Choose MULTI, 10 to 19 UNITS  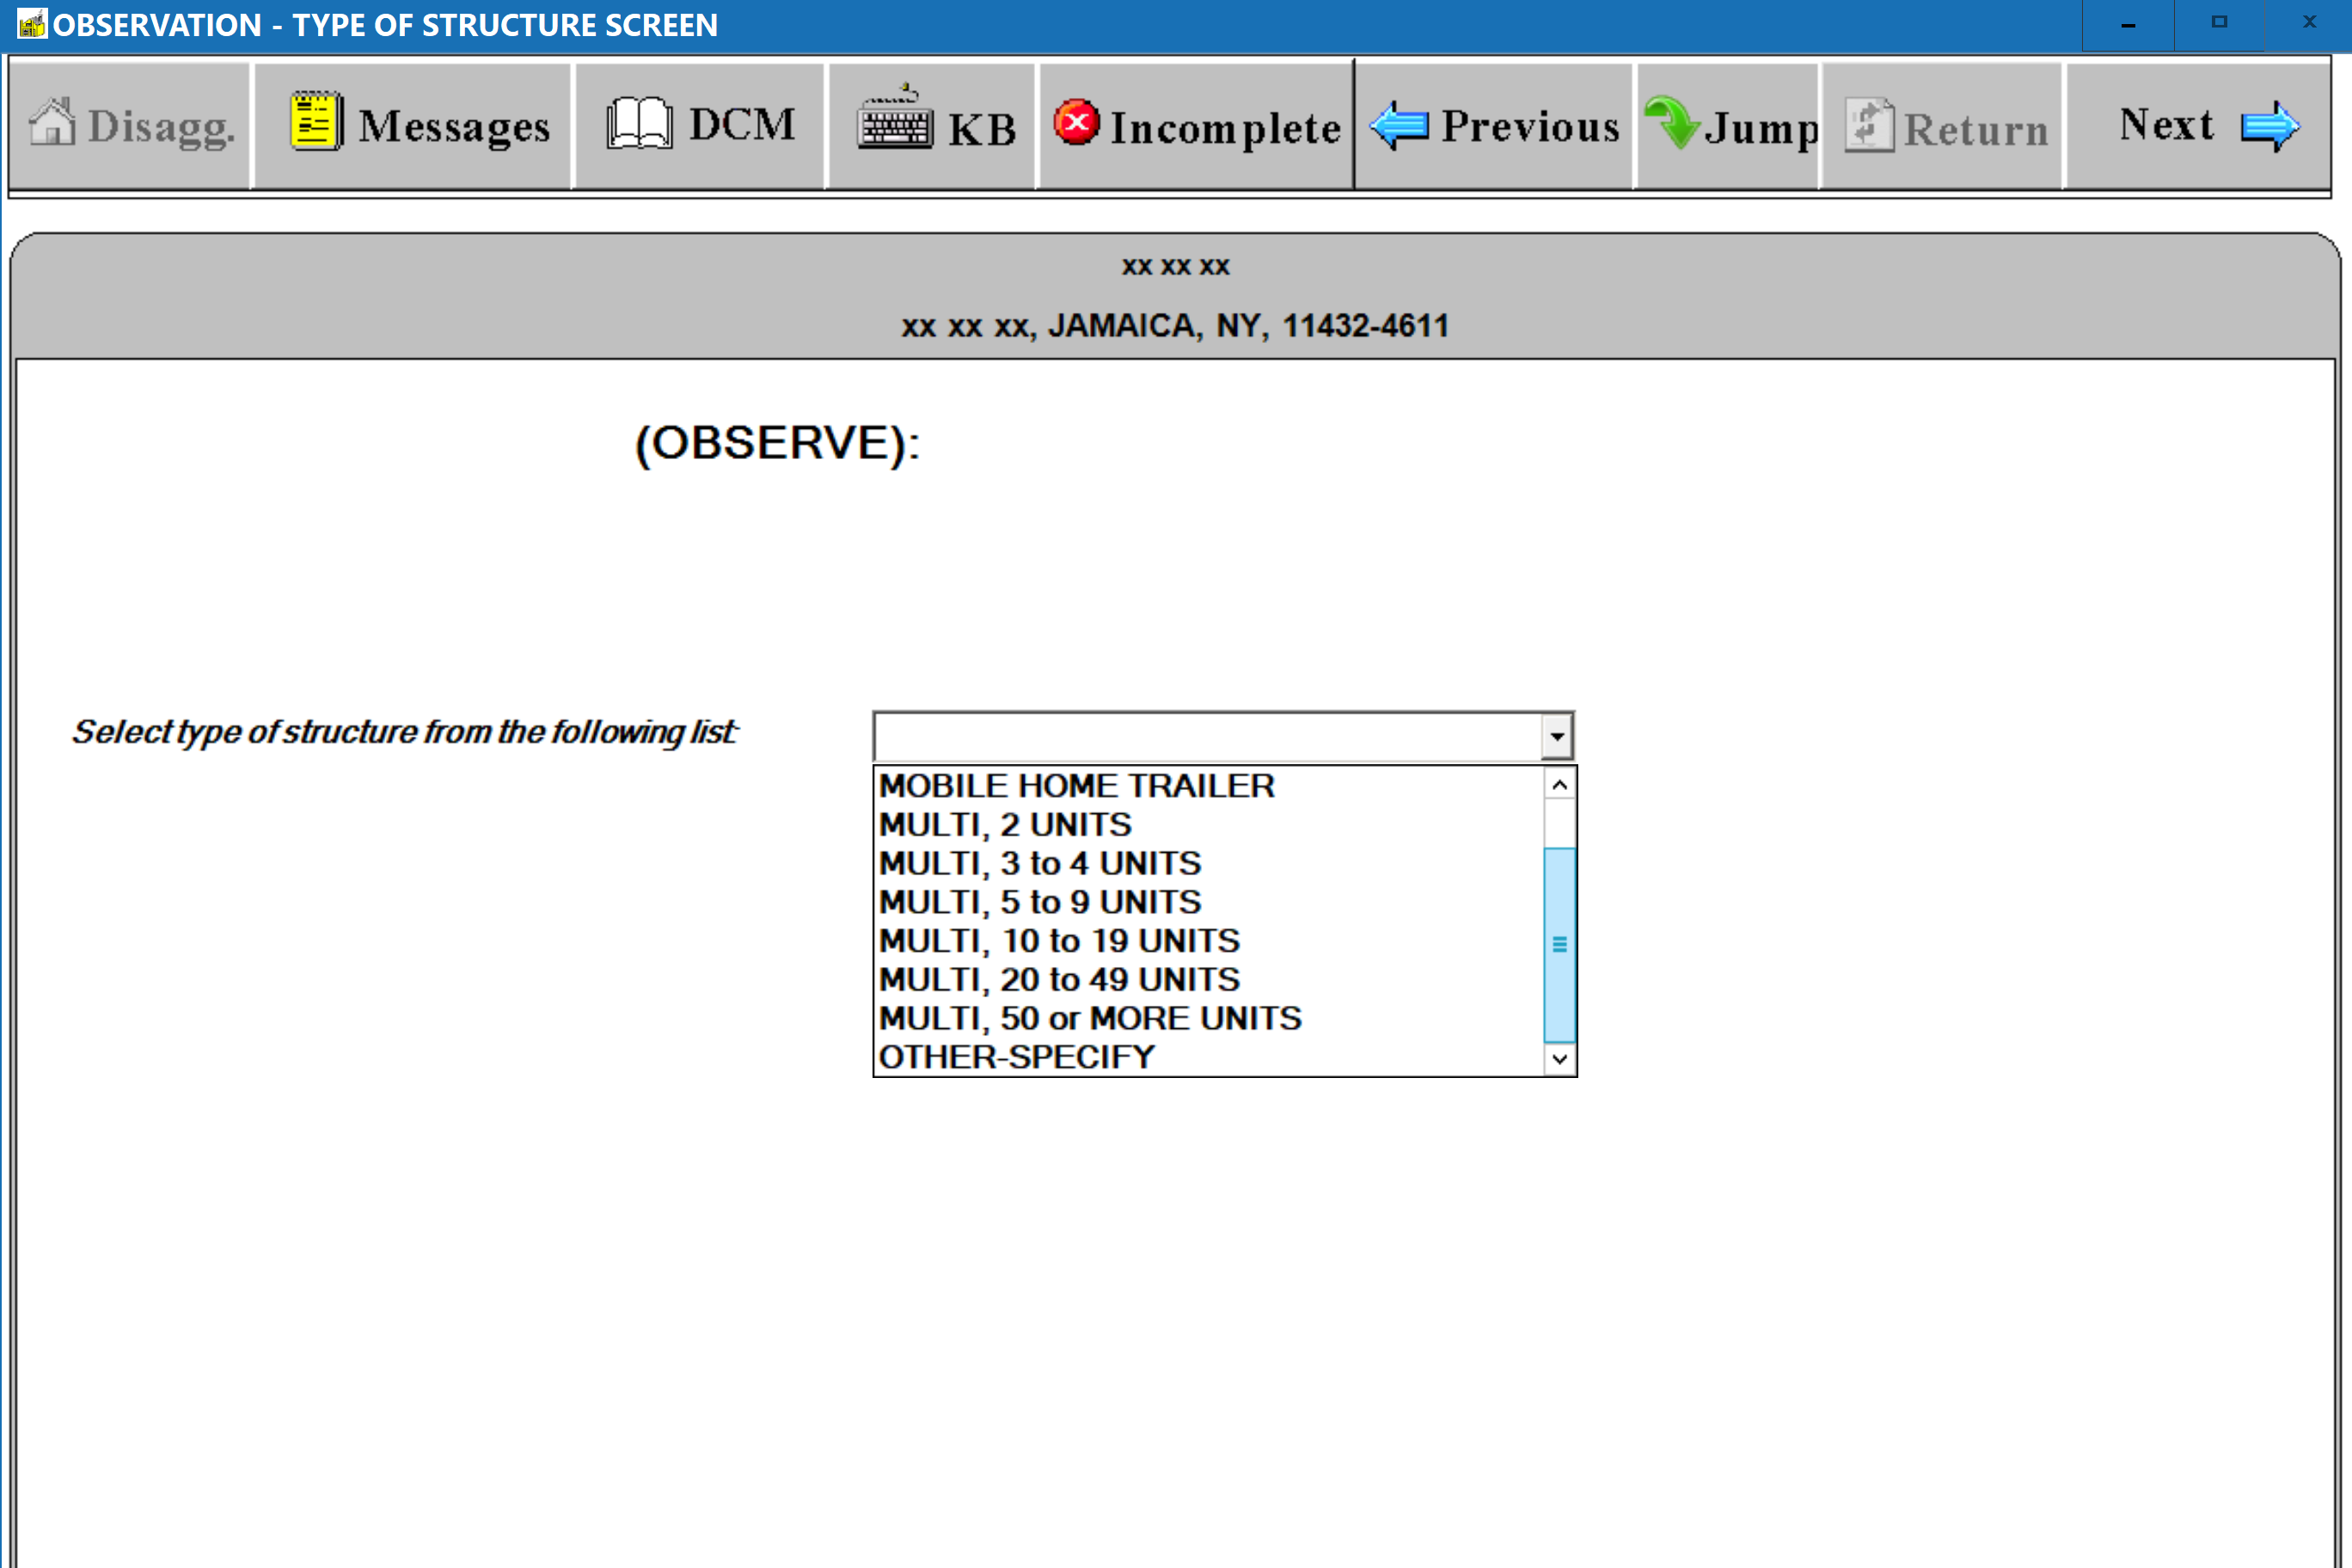click(x=1058, y=941)
